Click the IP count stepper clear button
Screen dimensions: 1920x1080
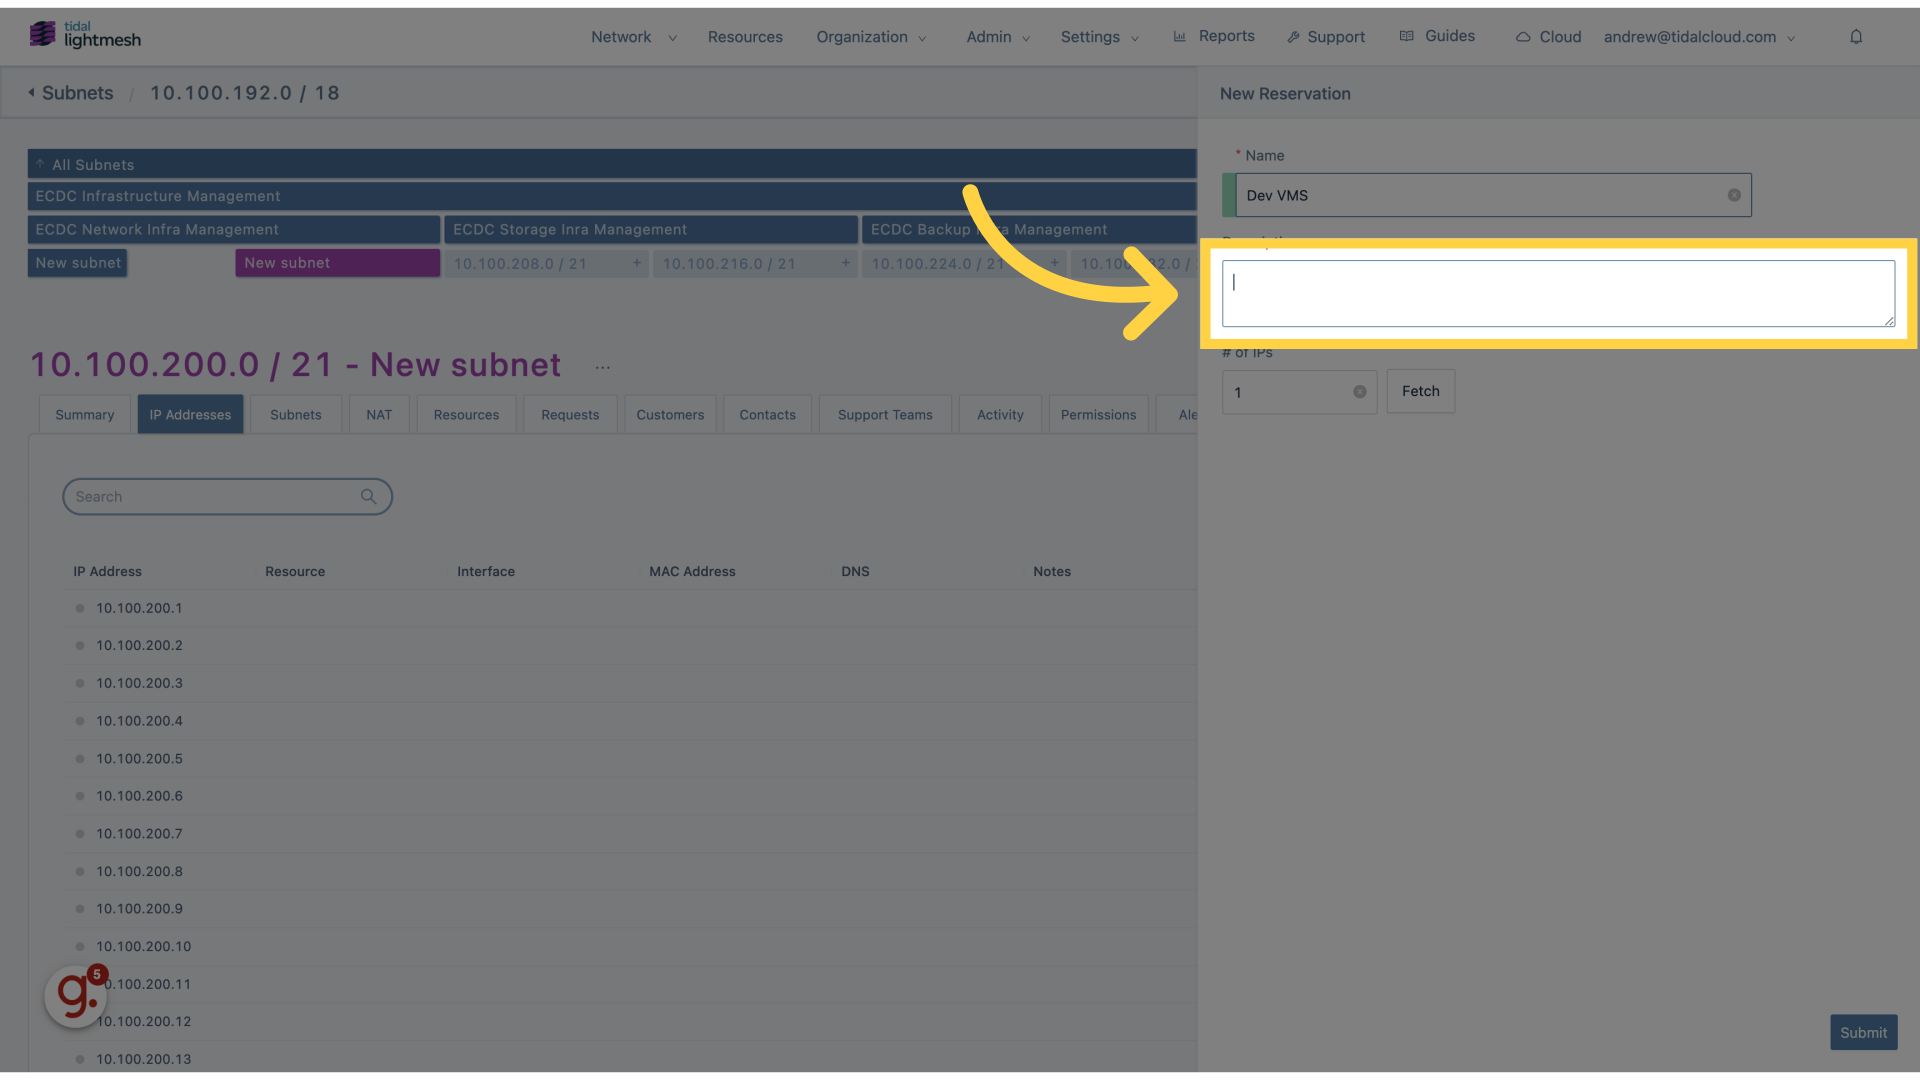coord(1360,392)
